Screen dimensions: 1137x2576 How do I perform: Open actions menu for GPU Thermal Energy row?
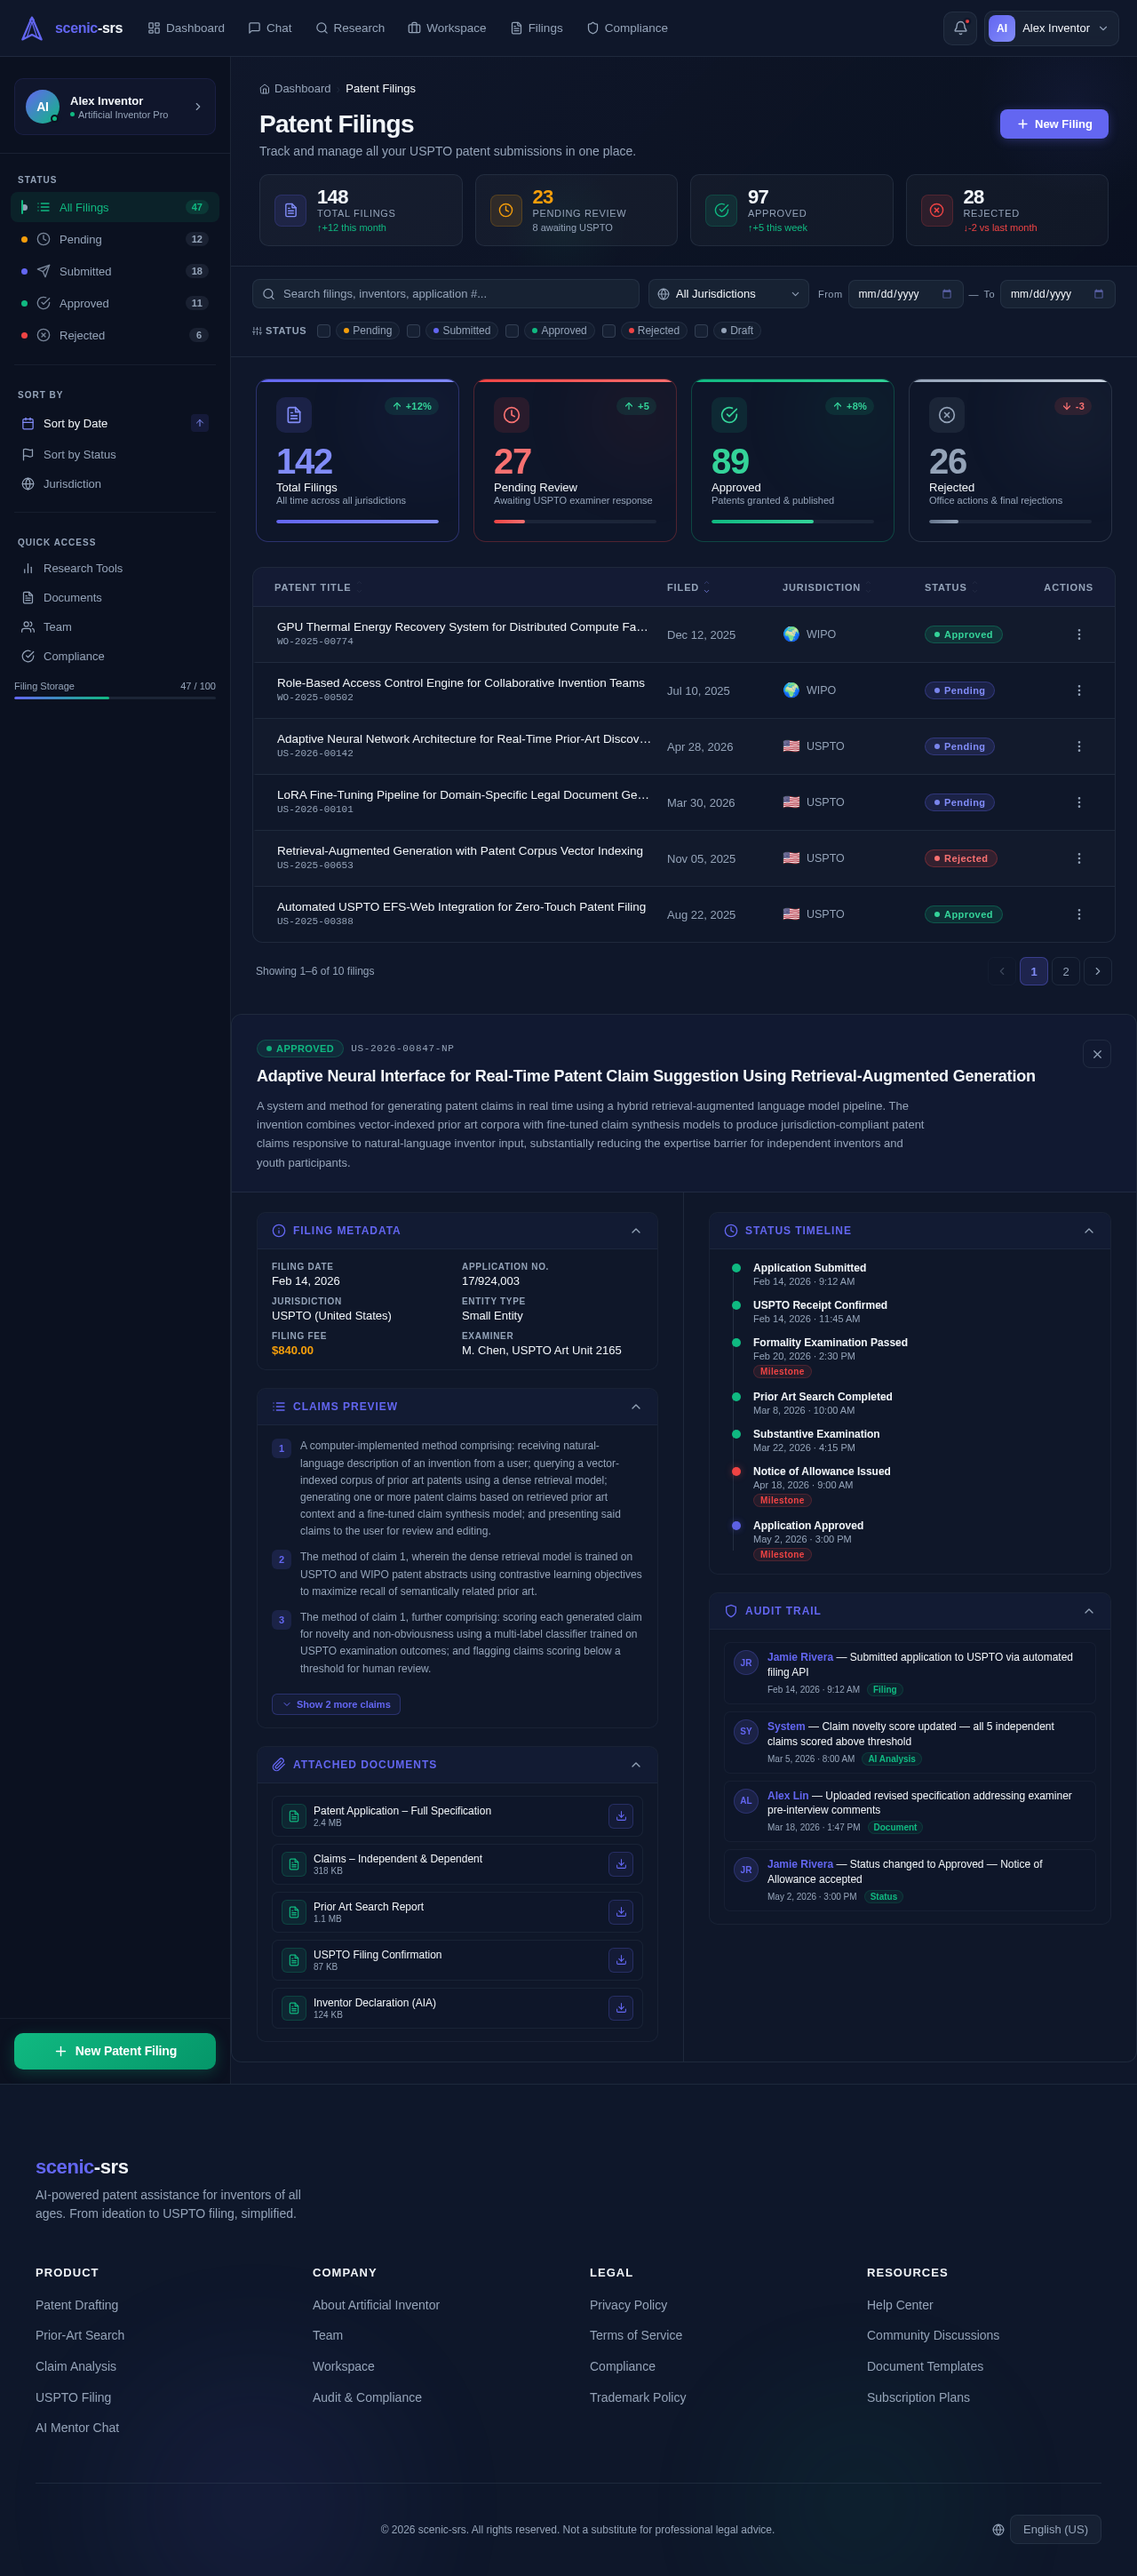pyautogui.click(x=1078, y=634)
